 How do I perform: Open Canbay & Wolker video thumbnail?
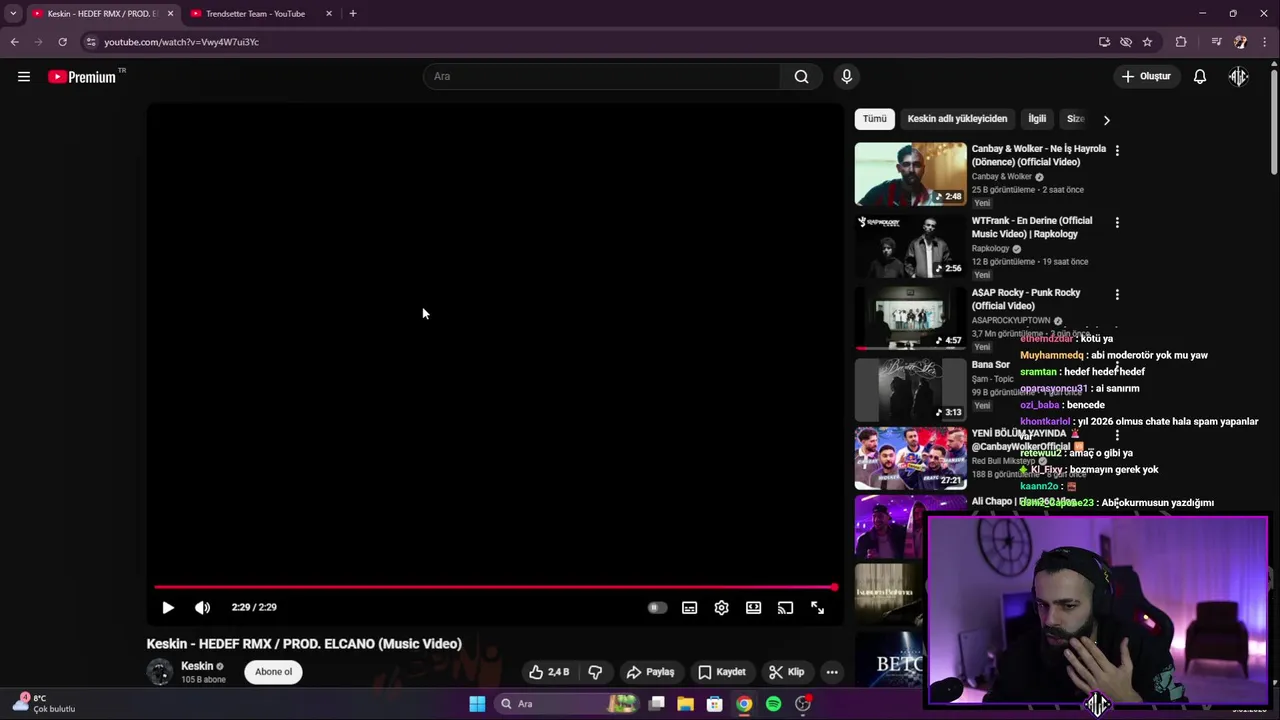(x=910, y=174)
